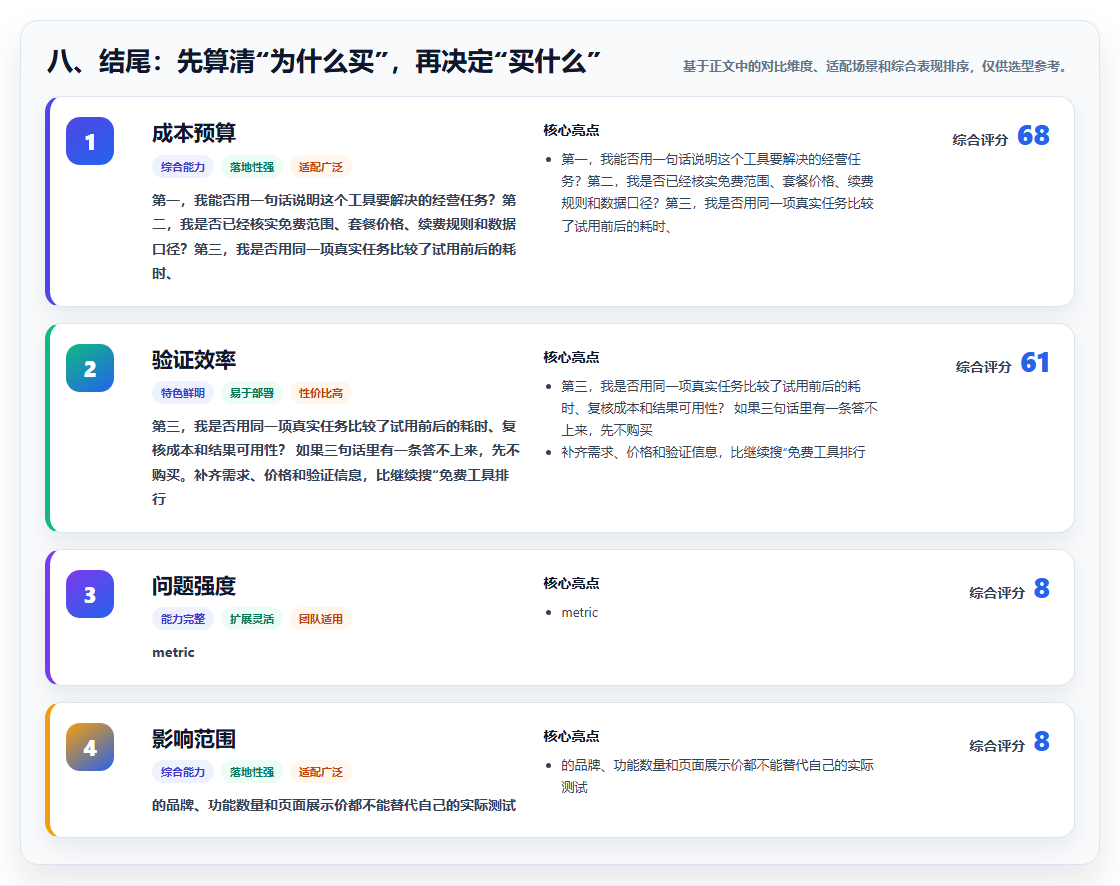The image size is (1120, 886).
Task: Click the rank 1 number badge
Action: click(x=90, y=141)
